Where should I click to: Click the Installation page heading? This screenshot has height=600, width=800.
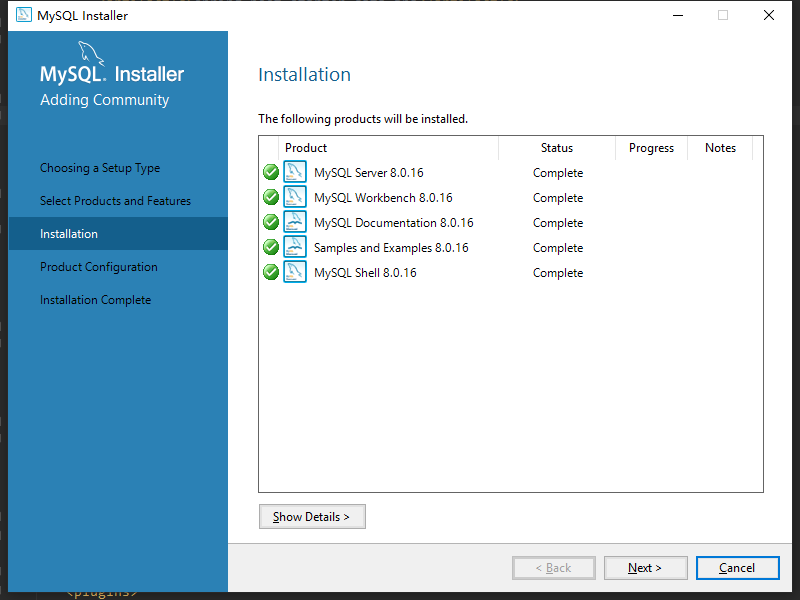tap(305, 74)
